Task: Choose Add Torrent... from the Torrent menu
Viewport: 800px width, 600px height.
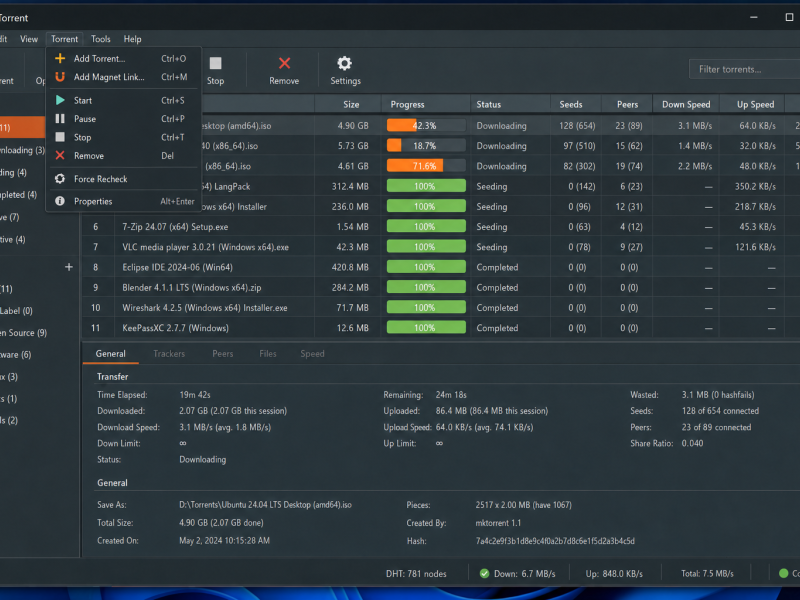Action: [x=124, y=59]
